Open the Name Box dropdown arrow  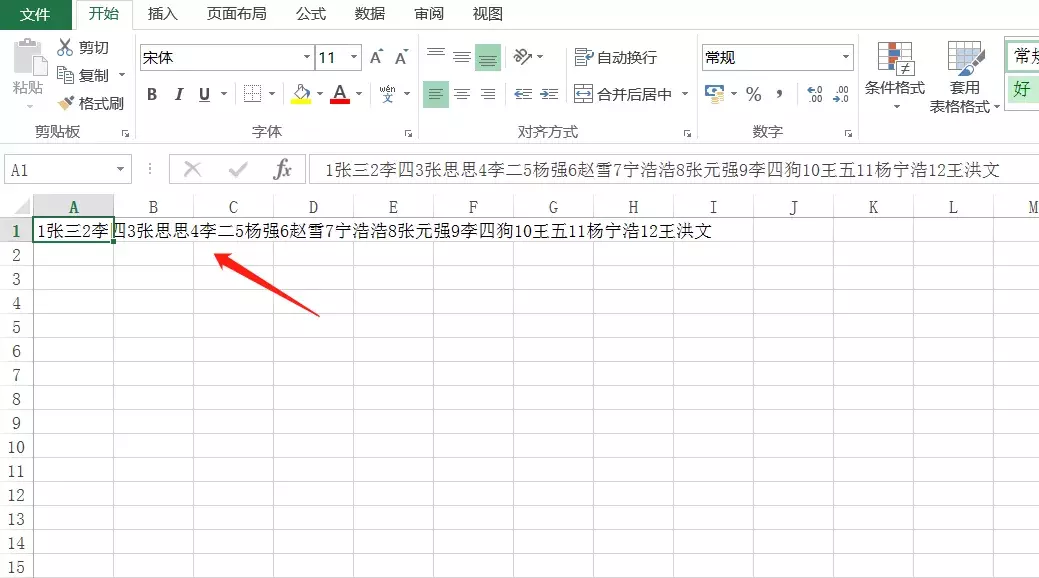[121, 170]
